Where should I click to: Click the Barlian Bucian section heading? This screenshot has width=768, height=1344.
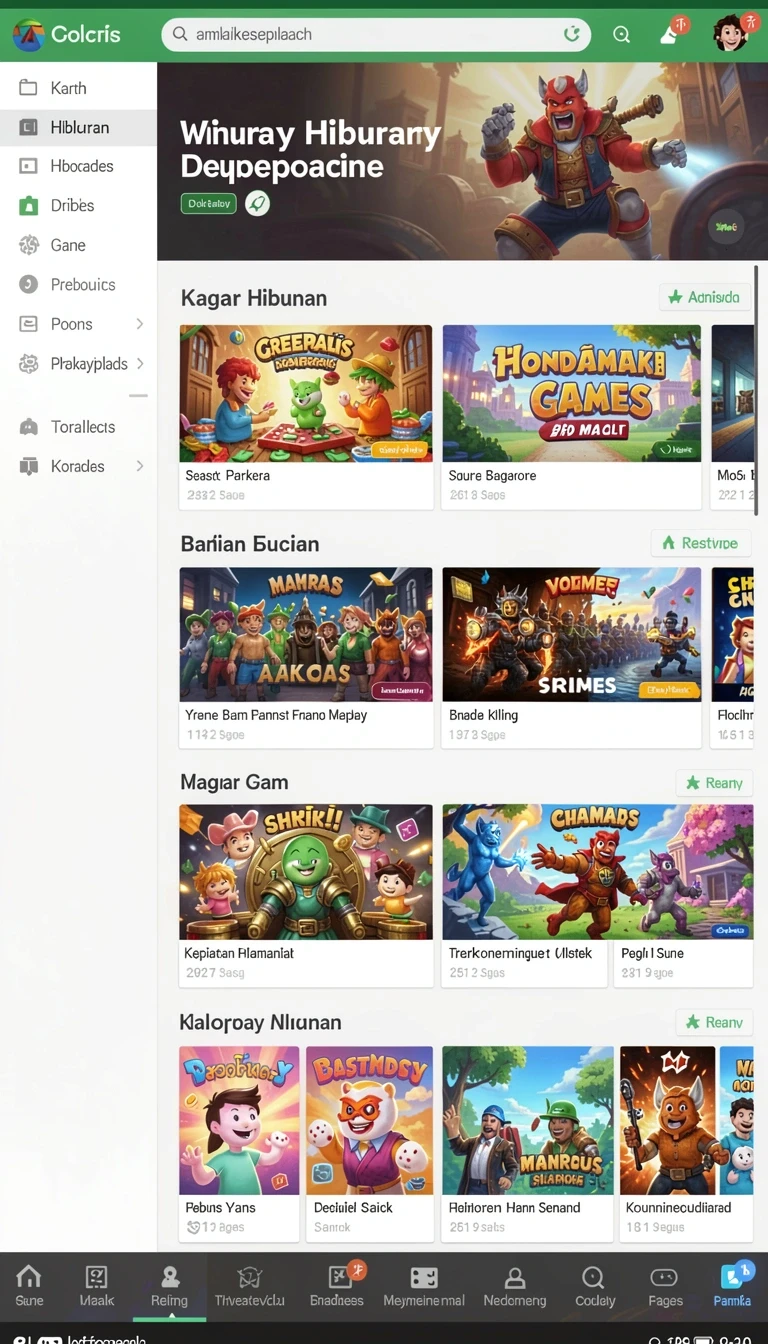[x=250, y=544]
